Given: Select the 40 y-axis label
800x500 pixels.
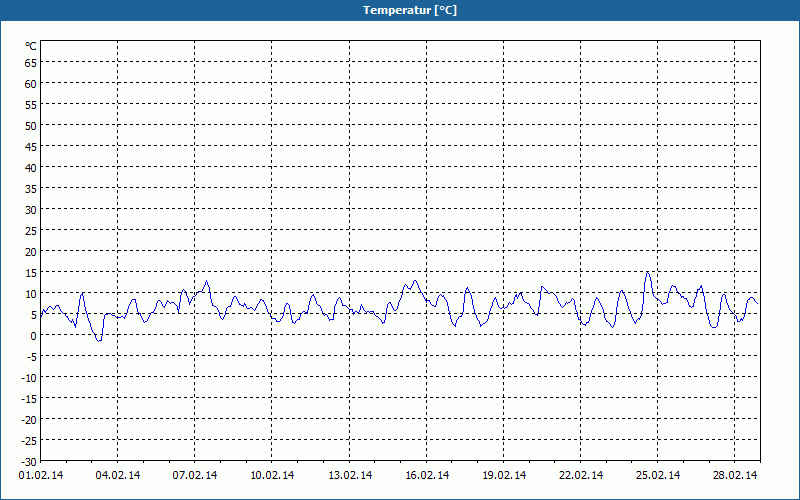Looking at the screenshot, I should [31, 168].
